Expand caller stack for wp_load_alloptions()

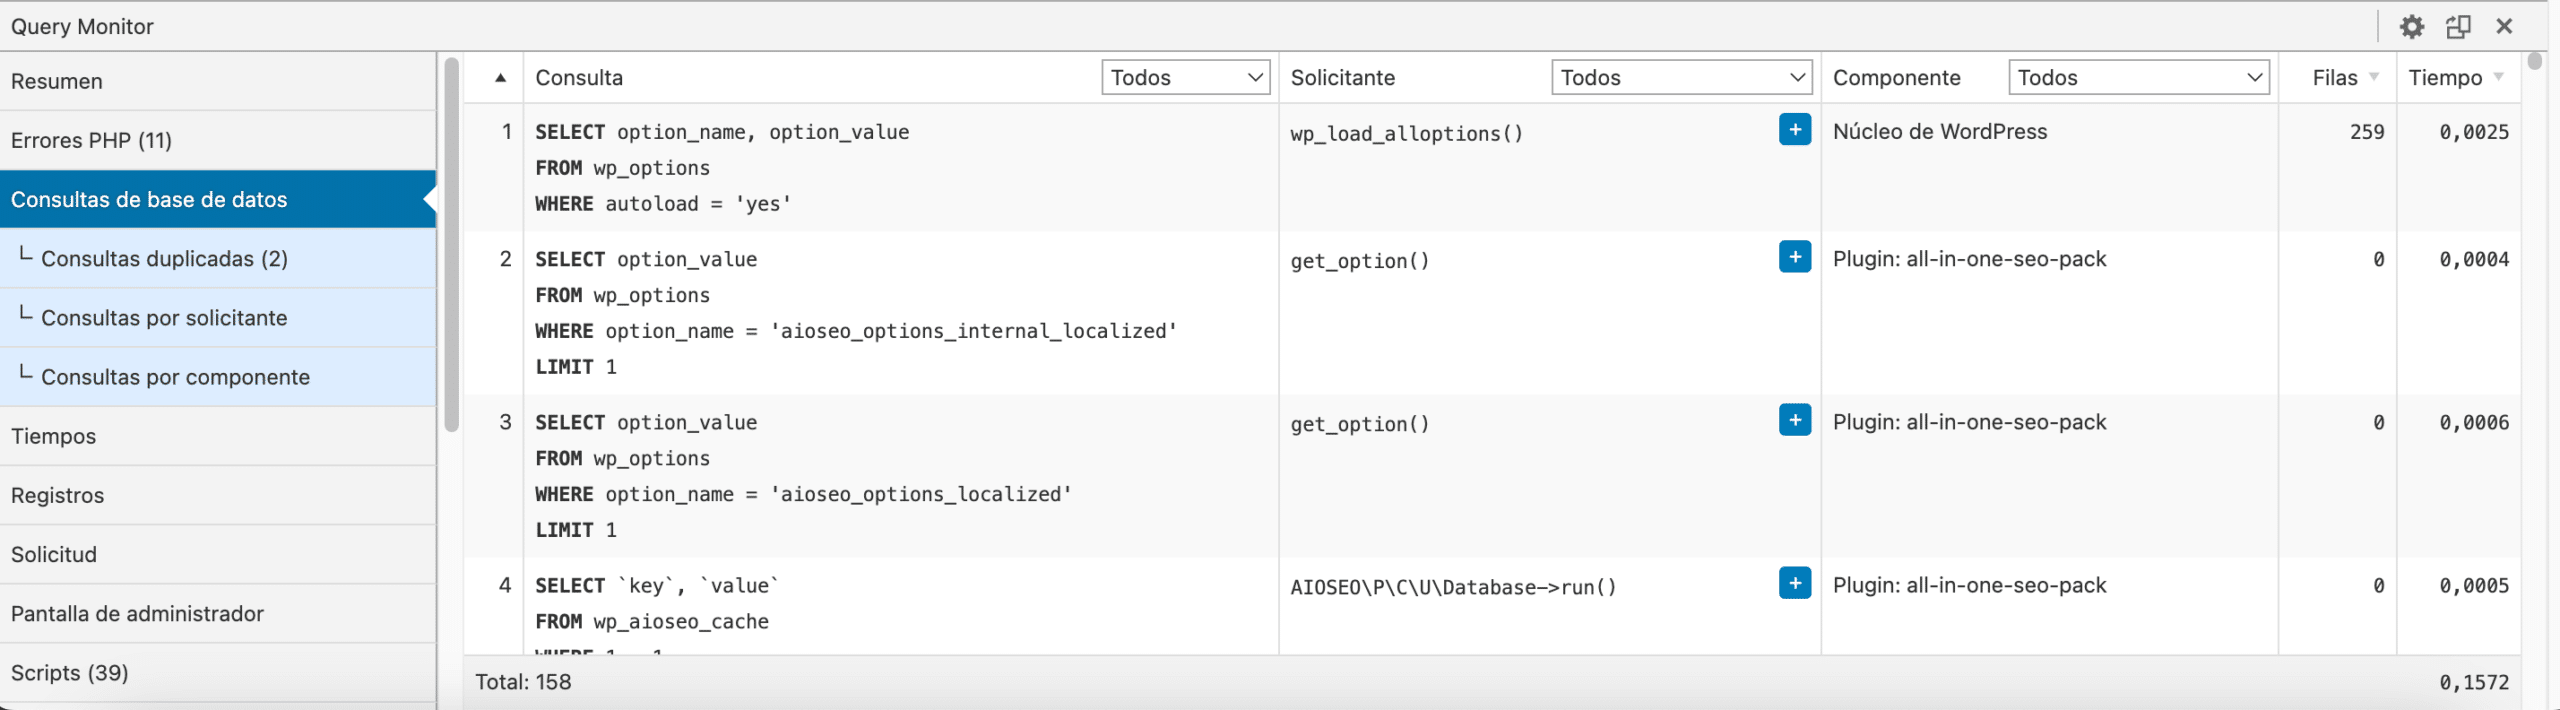click(1794, 130)
